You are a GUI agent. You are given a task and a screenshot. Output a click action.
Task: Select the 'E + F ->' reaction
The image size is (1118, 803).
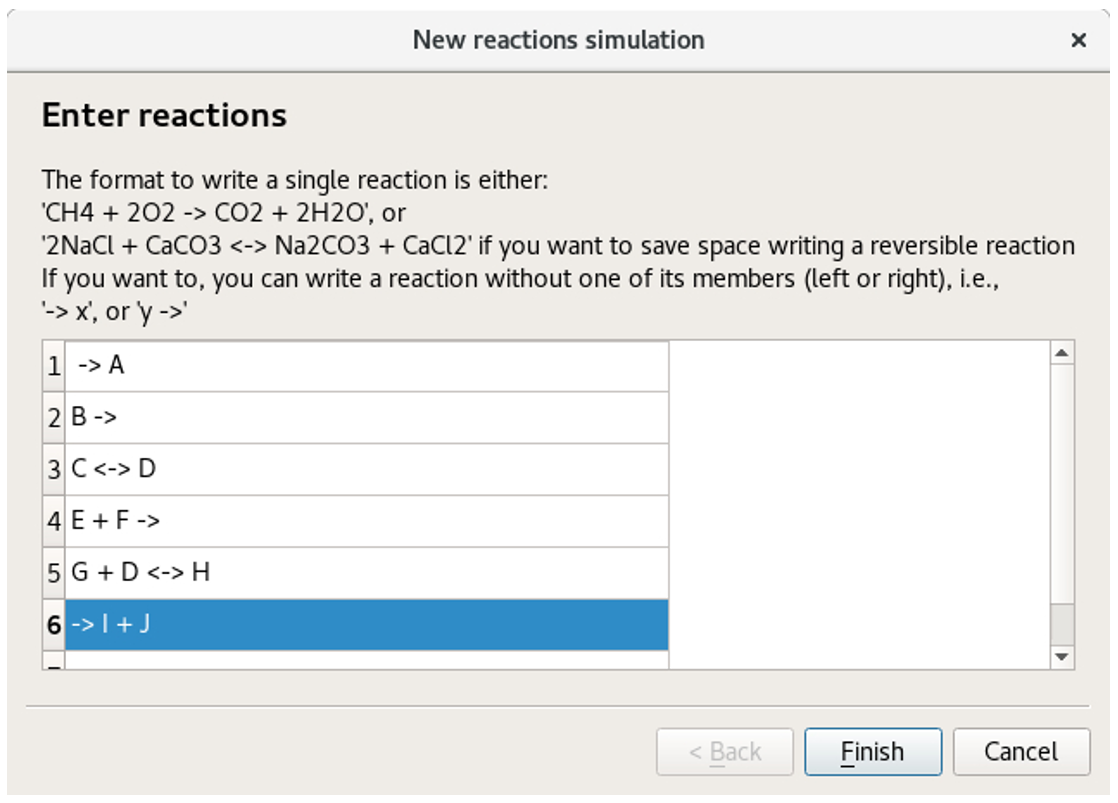pos(300,520)
